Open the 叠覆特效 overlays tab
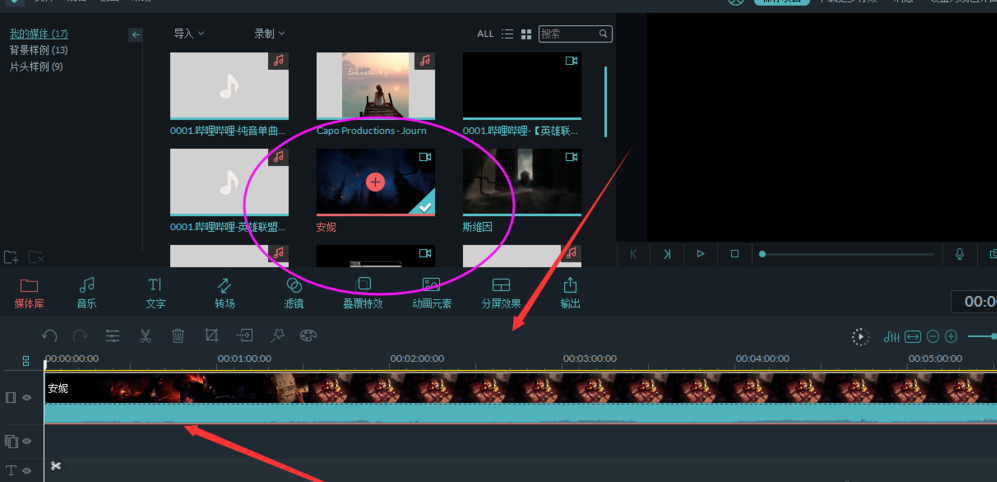 pyautogui.click(x=363, y=293)
